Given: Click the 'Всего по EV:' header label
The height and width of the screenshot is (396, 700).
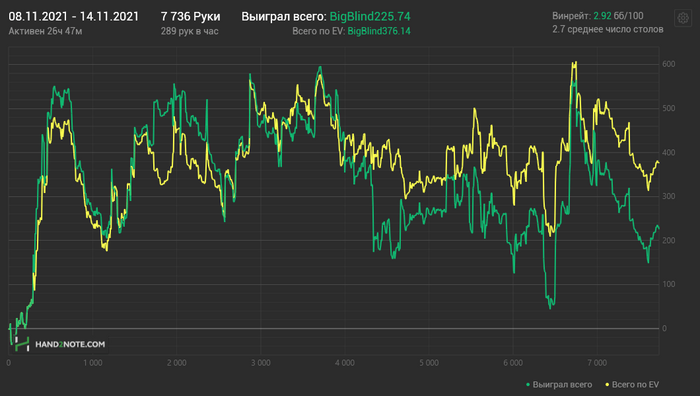Looking at the screenshot, I should tap(319, 31).
